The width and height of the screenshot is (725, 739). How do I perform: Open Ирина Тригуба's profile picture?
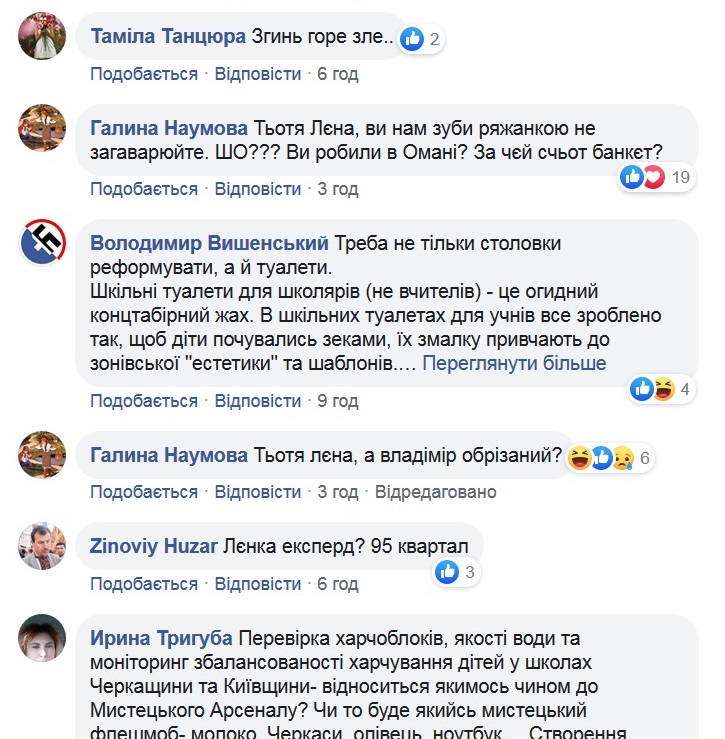(x=43, y=639)
